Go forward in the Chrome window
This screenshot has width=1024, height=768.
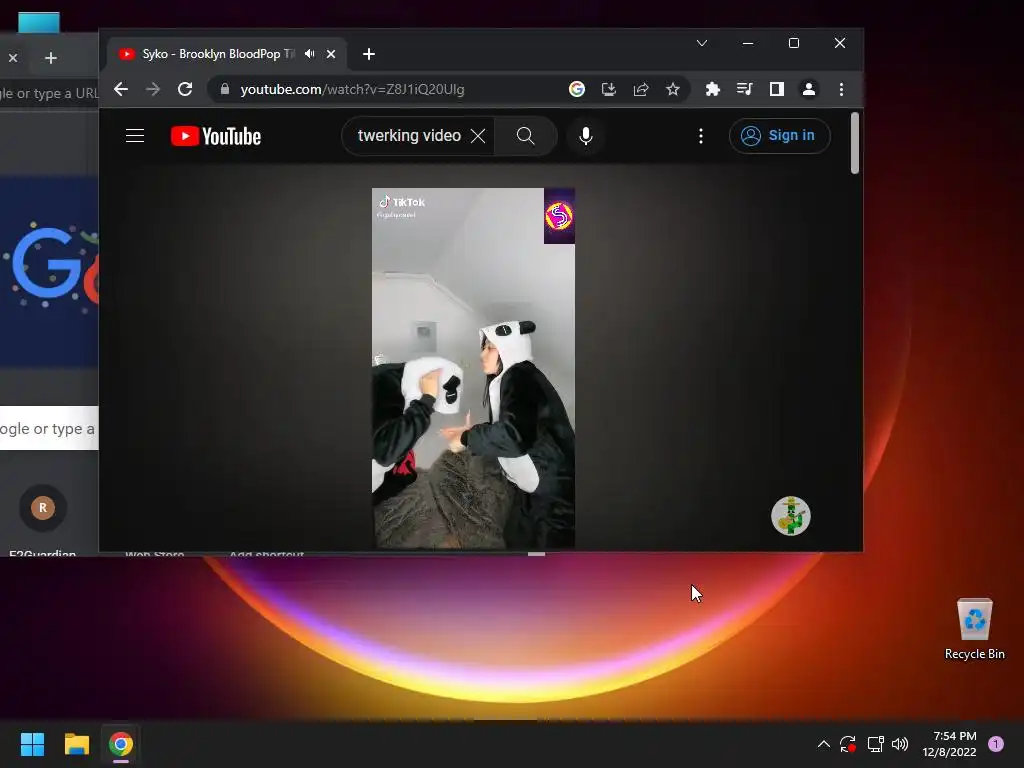153,89
